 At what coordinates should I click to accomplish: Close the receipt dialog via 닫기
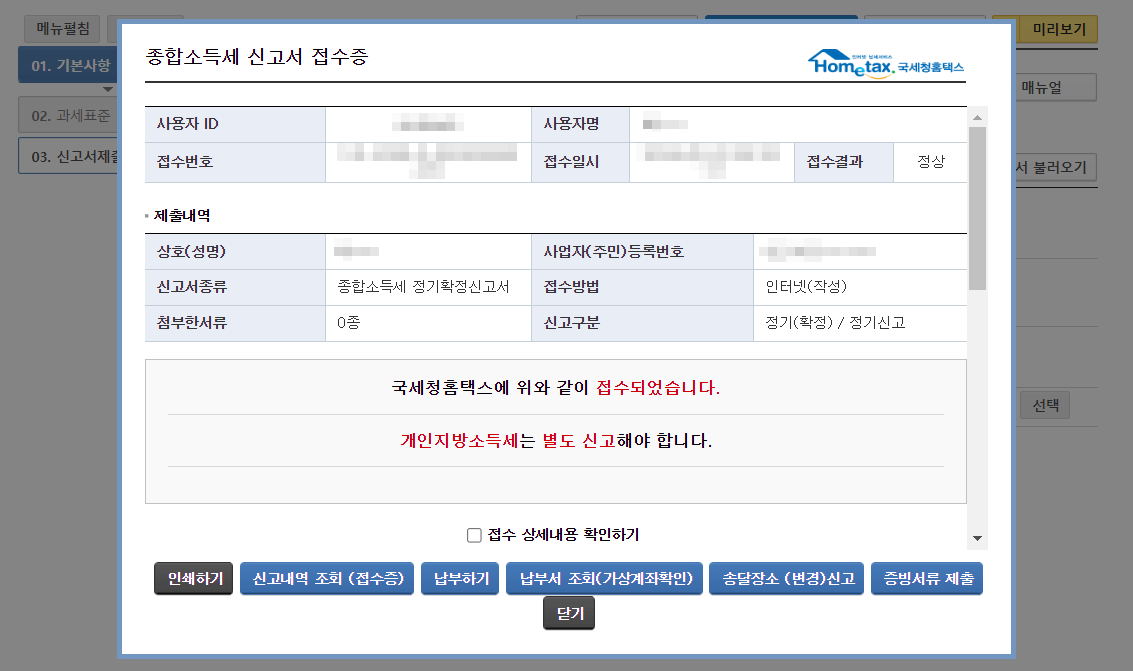click(568, 613)
